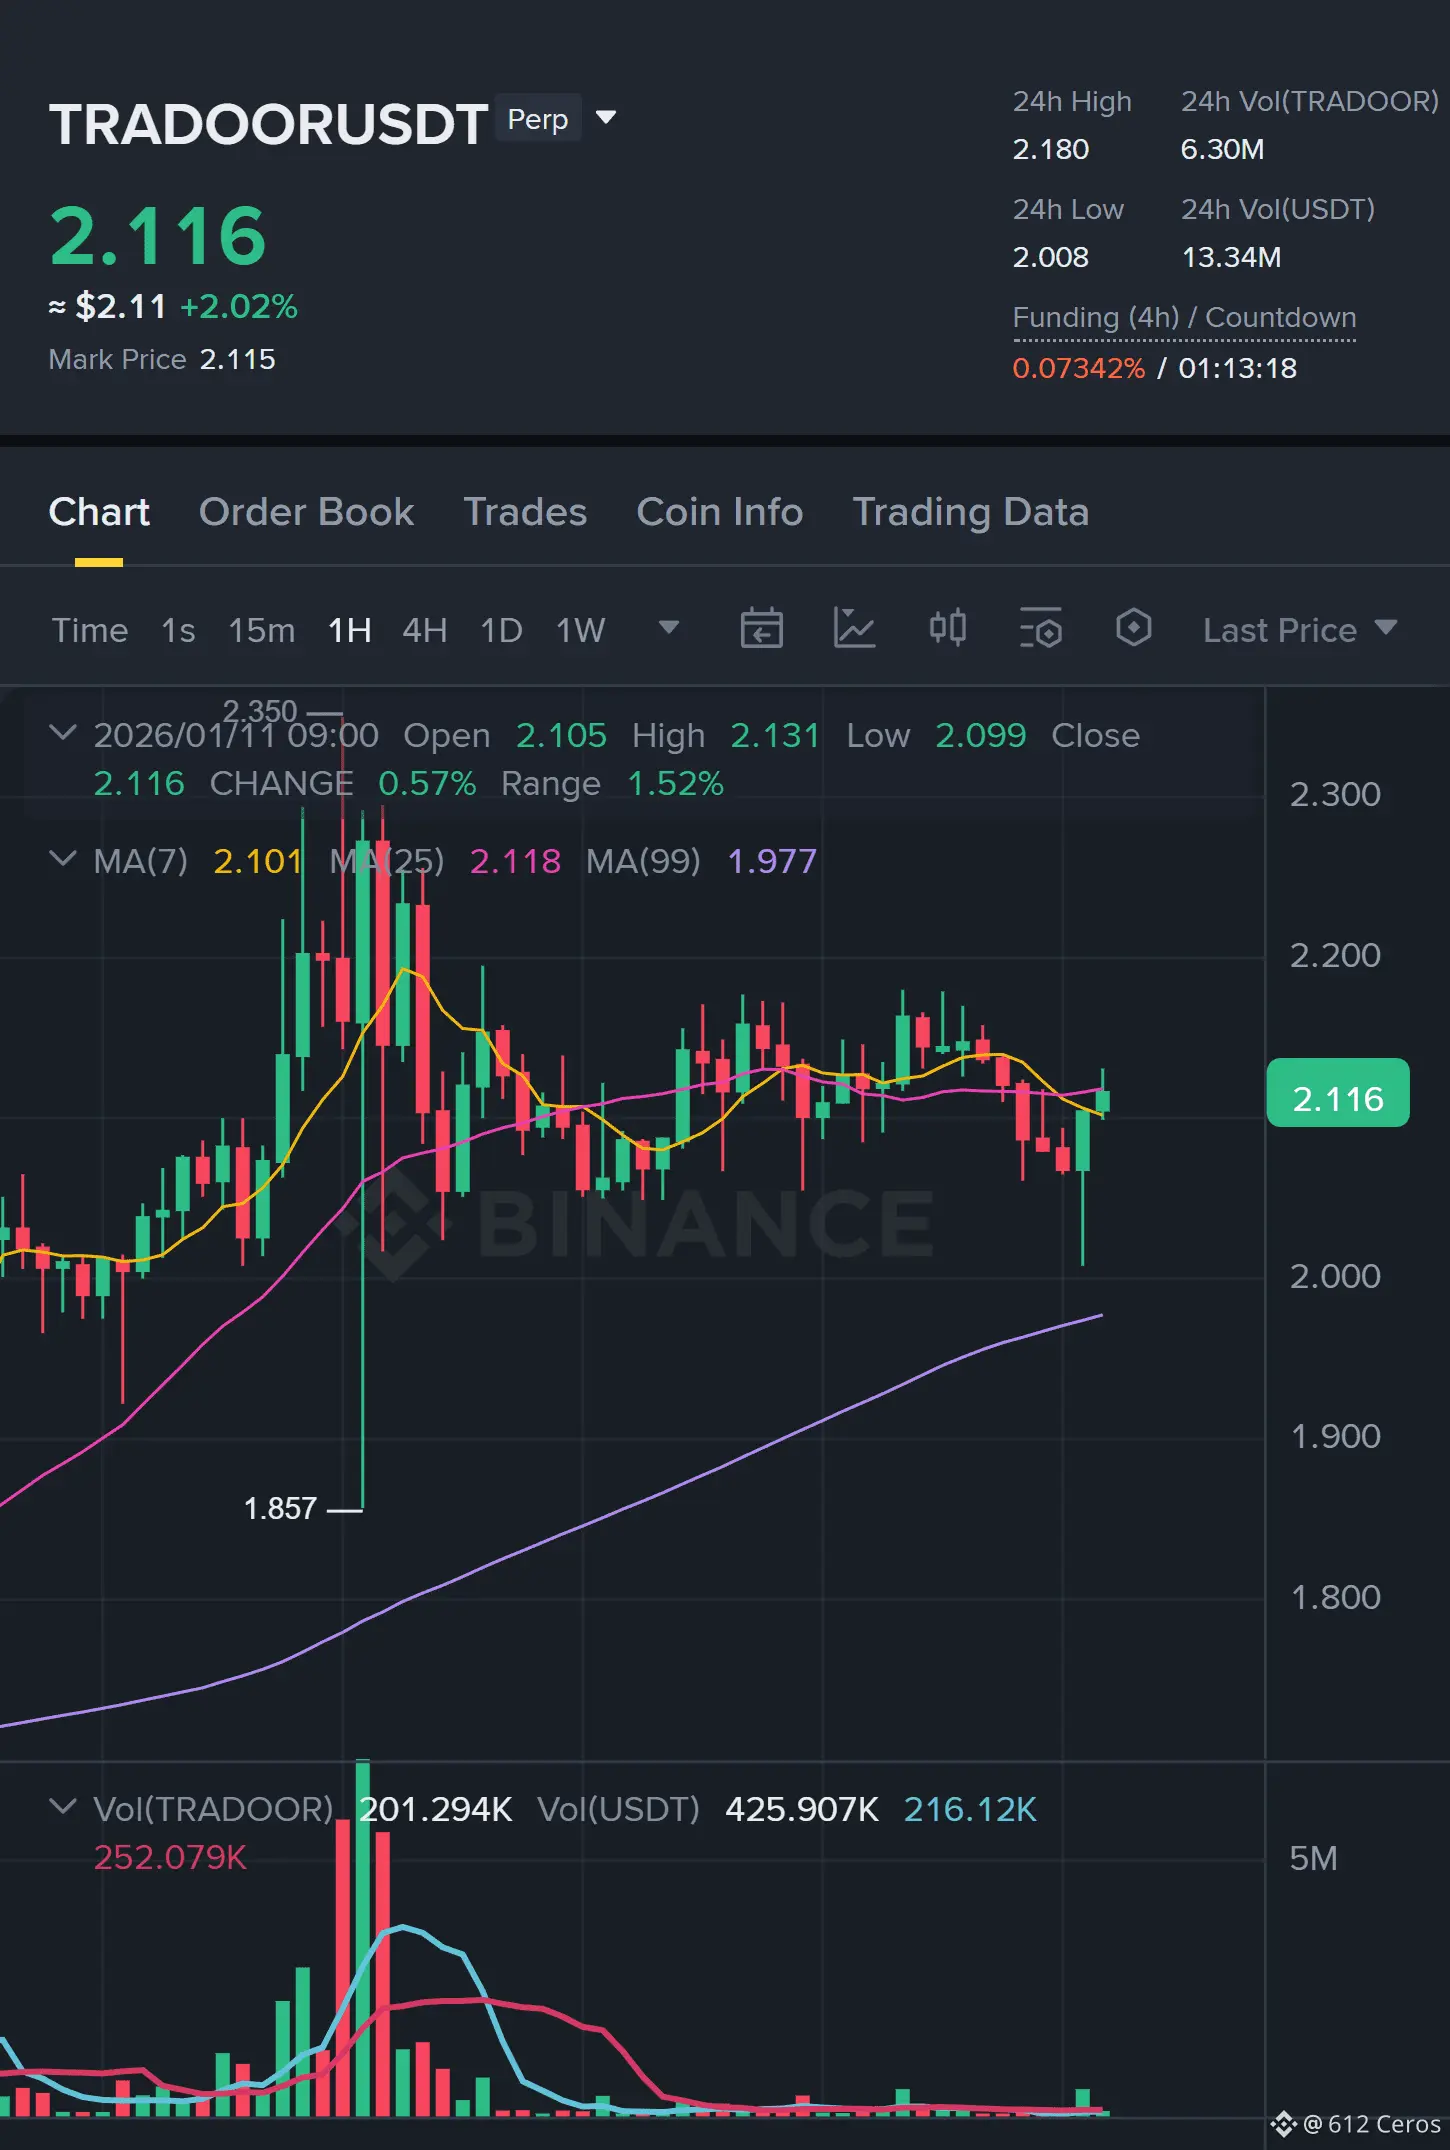Select the 1s interval
Viewport: 1450px width, 2150px height.
click(178, 630)
